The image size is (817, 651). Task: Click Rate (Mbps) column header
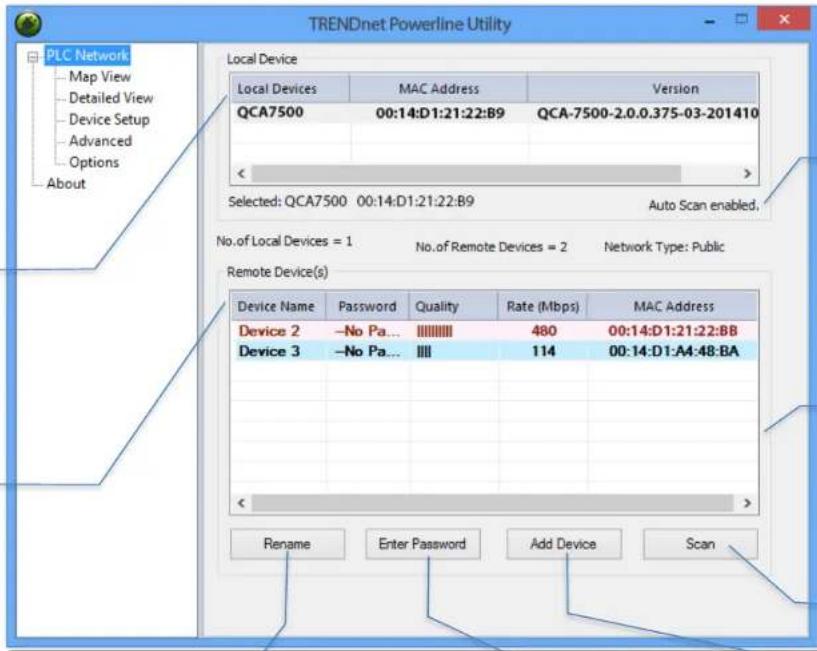542,306
